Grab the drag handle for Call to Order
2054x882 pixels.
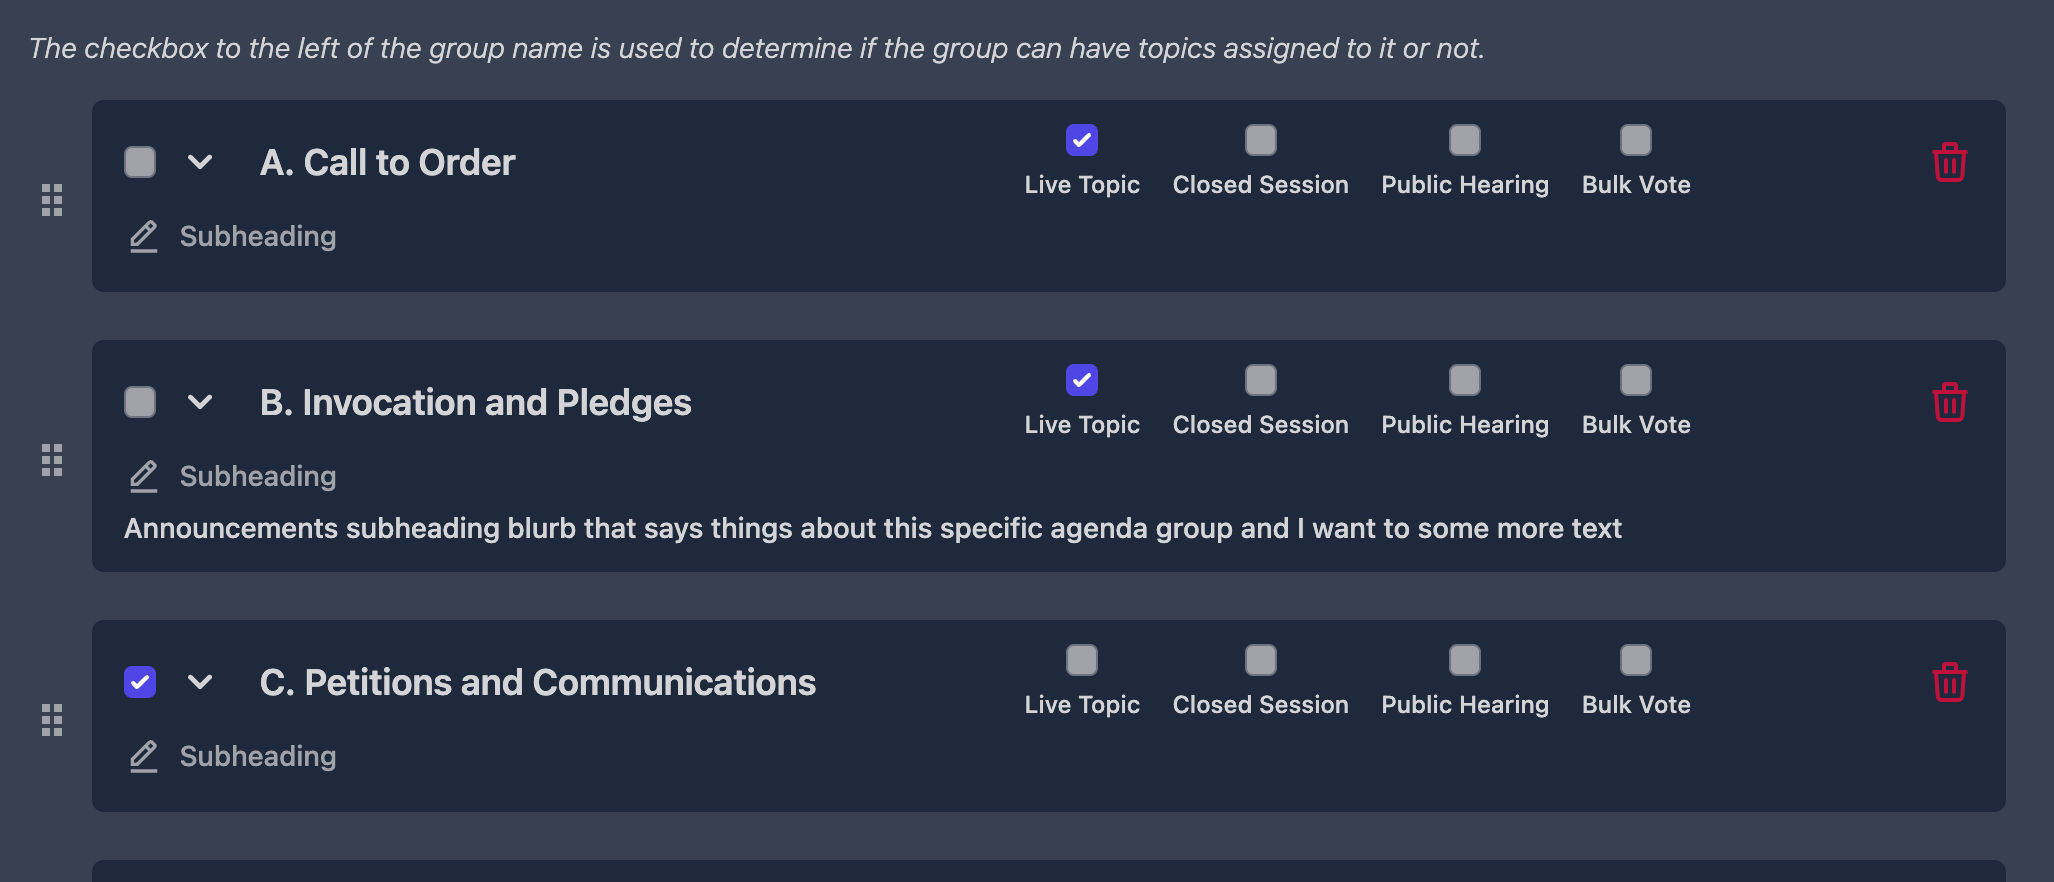(x=52, y=200)
